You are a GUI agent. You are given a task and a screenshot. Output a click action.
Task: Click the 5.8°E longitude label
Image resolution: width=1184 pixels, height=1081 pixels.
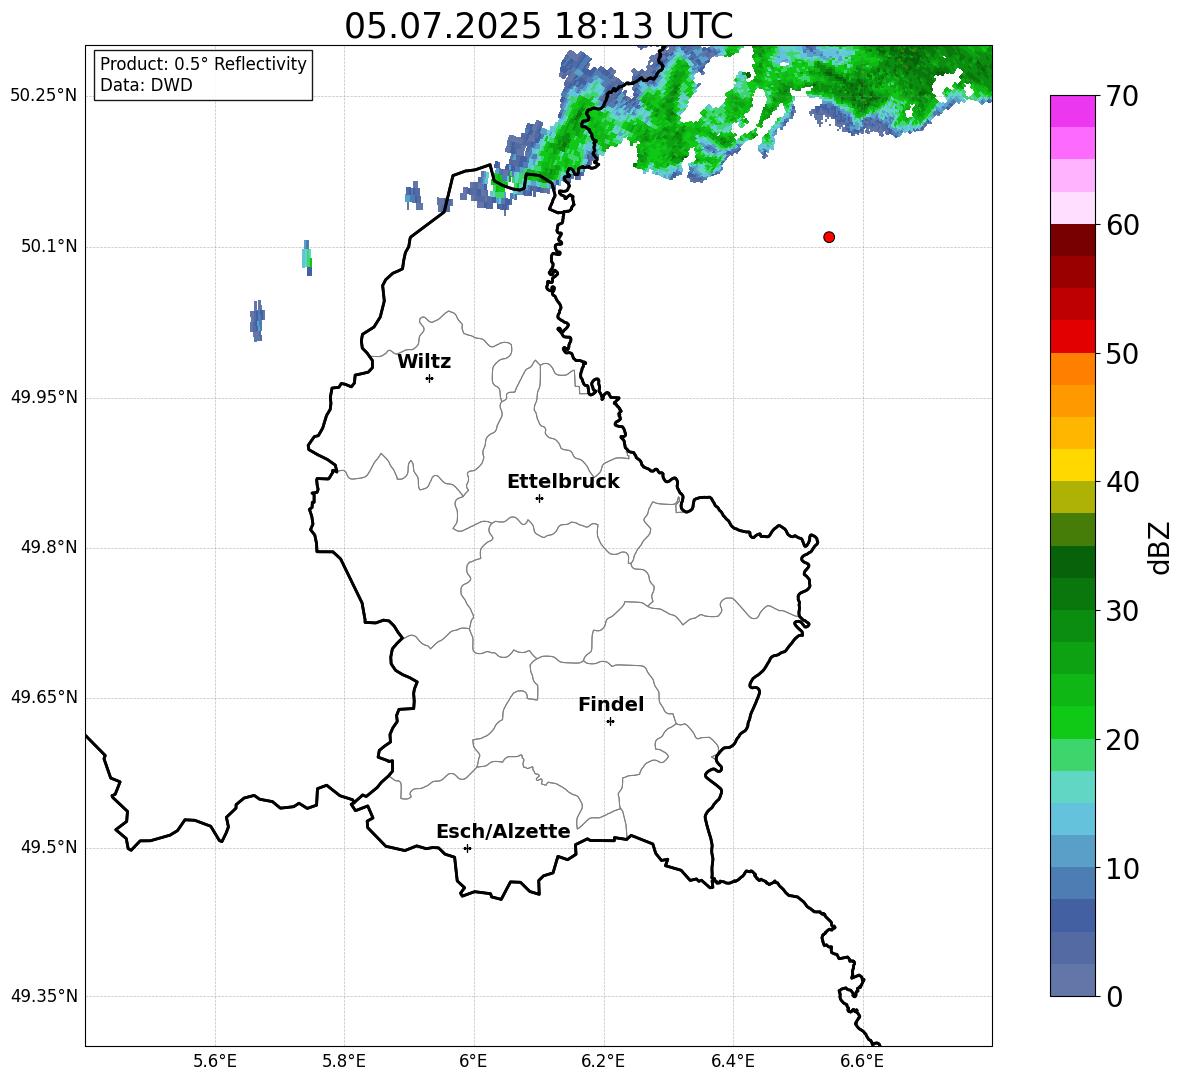point(344,1061)
